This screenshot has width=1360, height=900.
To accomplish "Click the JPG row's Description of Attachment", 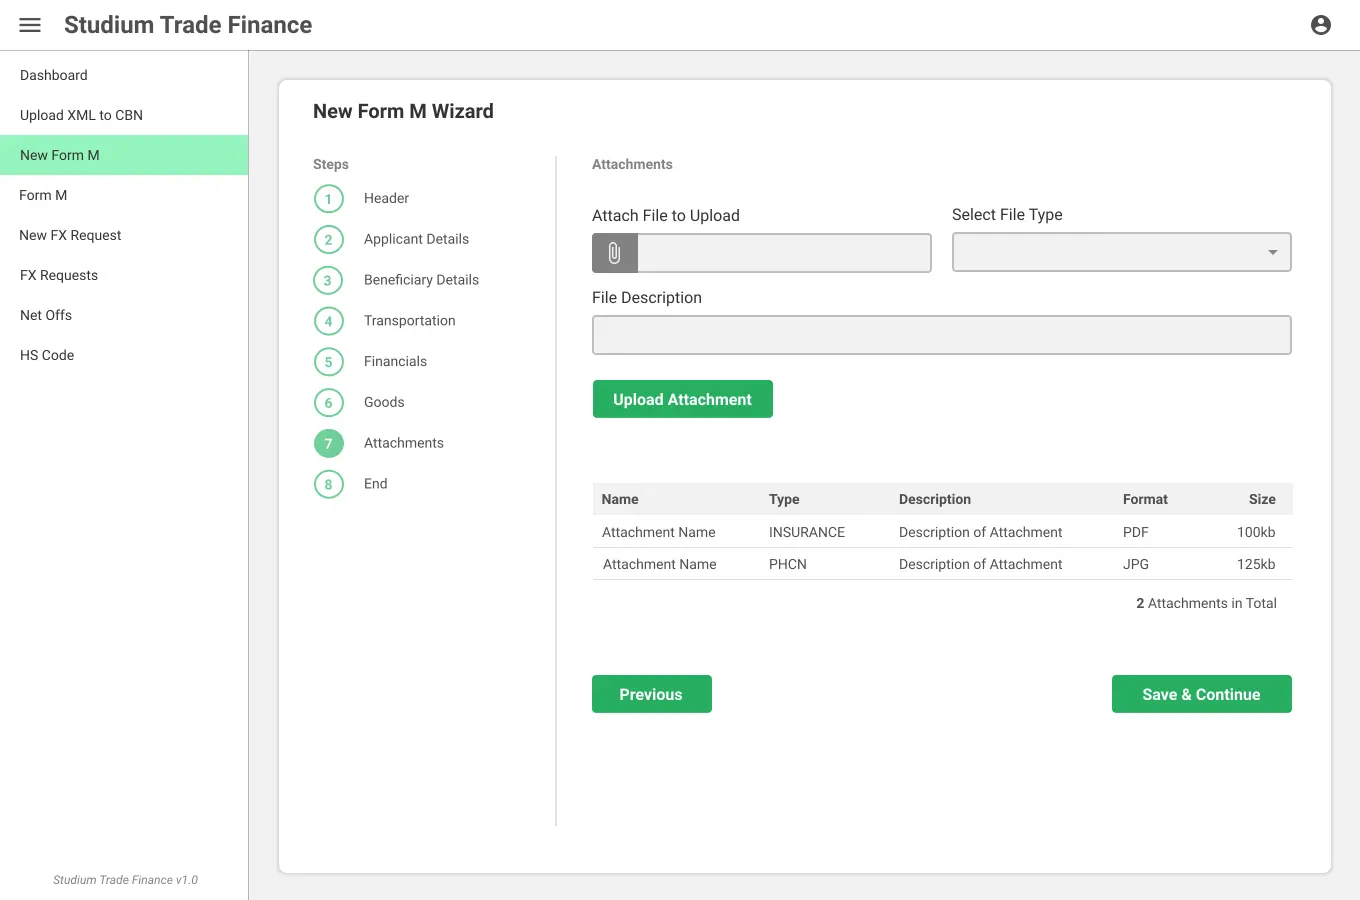I will pos(980,564).
